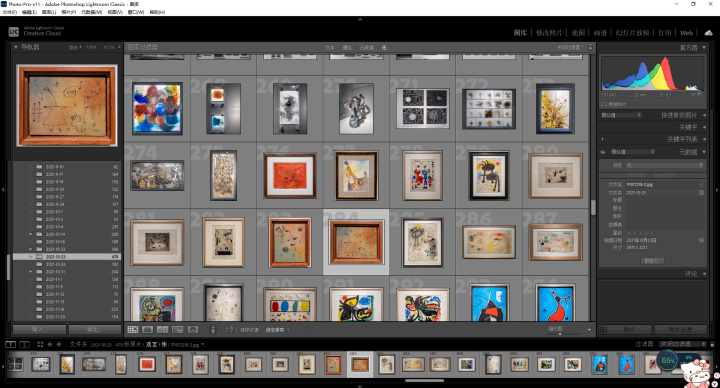Select colorful circles painting thumbnail in grid
This screenshot has width=720, height=388.
click(157, 108)
